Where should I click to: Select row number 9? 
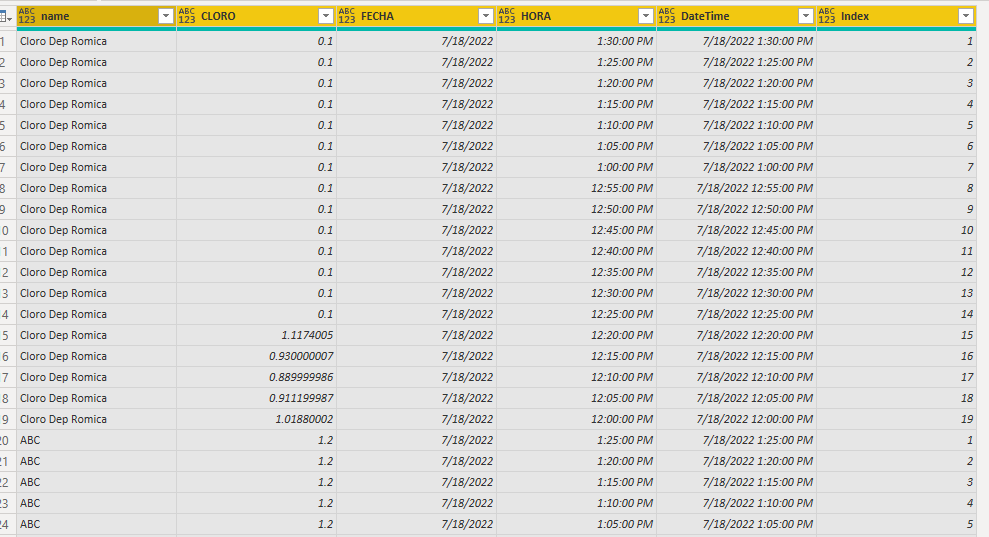[8, 209]
